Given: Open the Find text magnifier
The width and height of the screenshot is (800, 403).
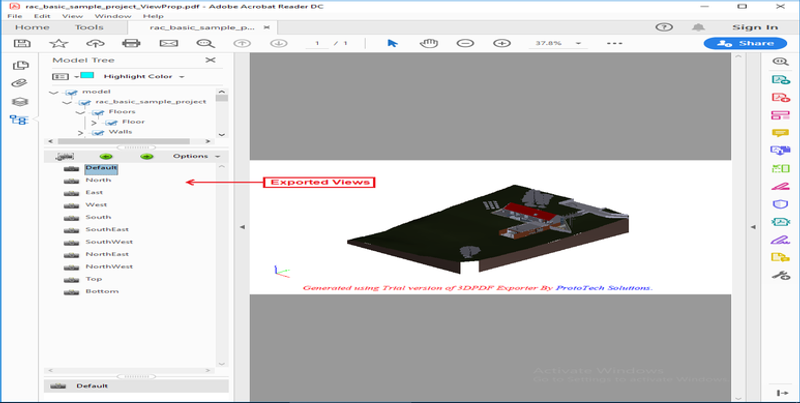Looking at the screenshot, I should point(206,43).
